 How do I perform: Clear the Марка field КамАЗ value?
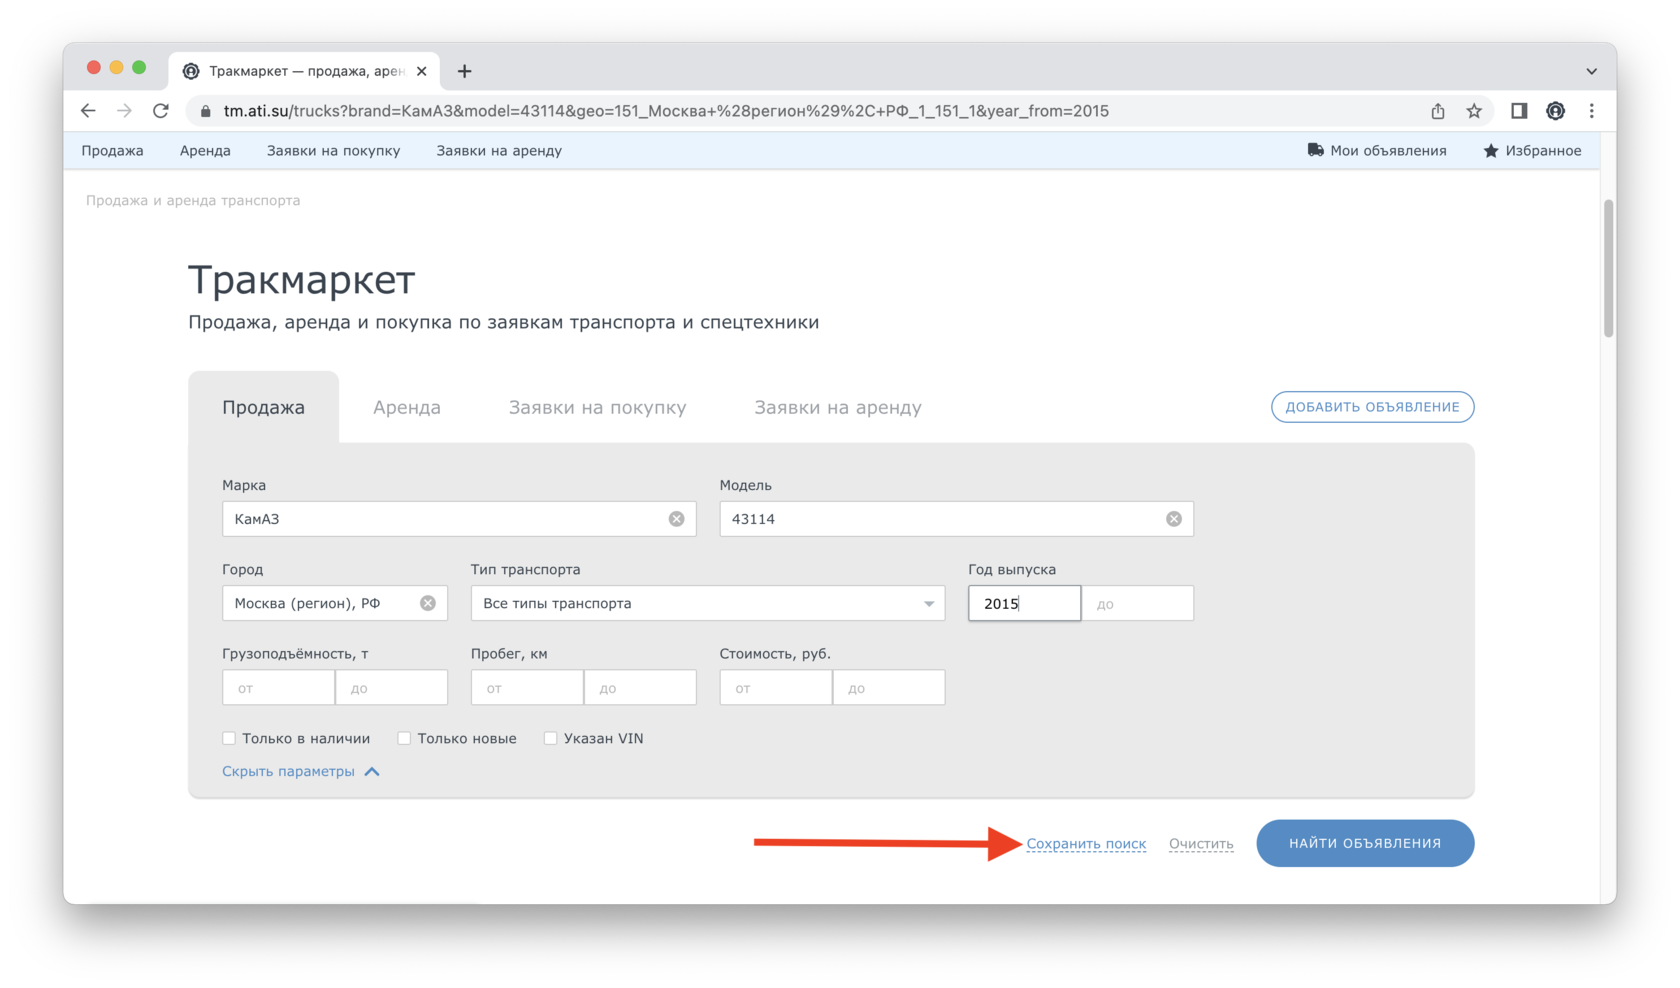(677, 519)
